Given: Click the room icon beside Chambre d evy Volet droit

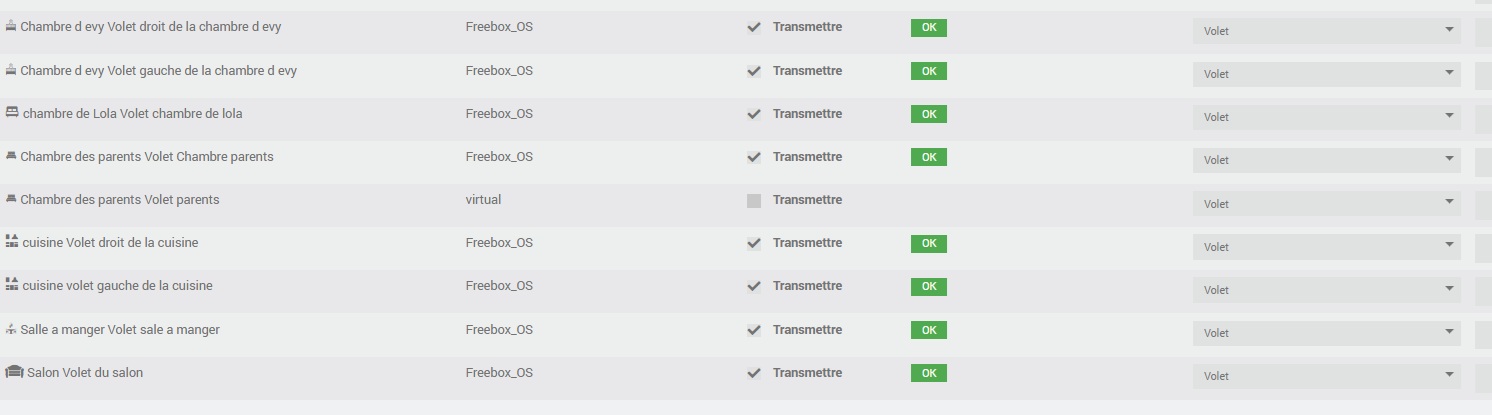Looking at the screenshot, I should [11, 27].
